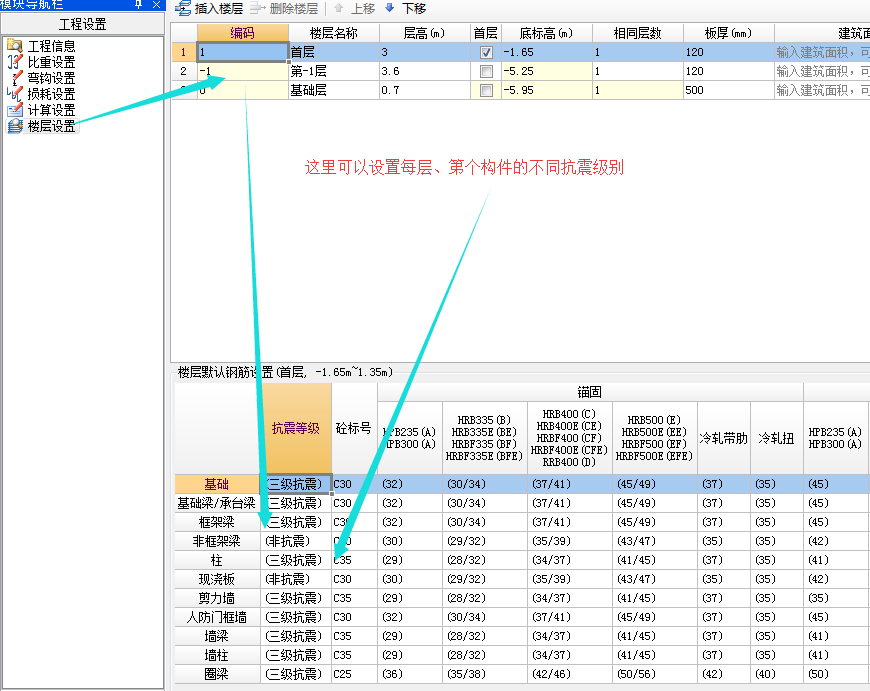Click the 相同层数 column header
The height and width of the screenshot is (691, 870).
(638, 33)
